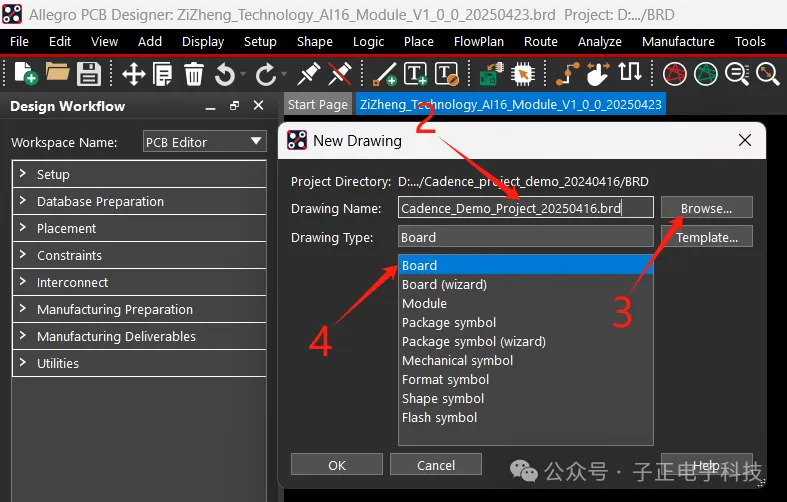This screenshot has height=502, width=787.
Task: Select the Edit Text tool icon
Action: [447, 74]
